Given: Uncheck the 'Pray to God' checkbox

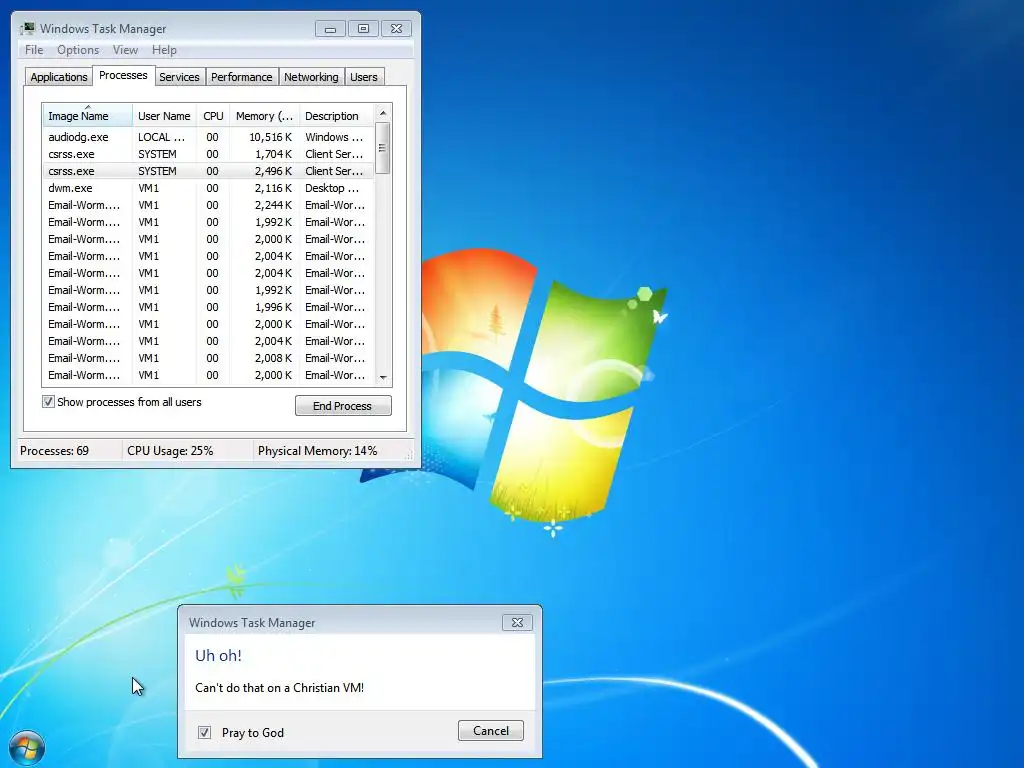Looking at the screenshot, I should [204, 732].
